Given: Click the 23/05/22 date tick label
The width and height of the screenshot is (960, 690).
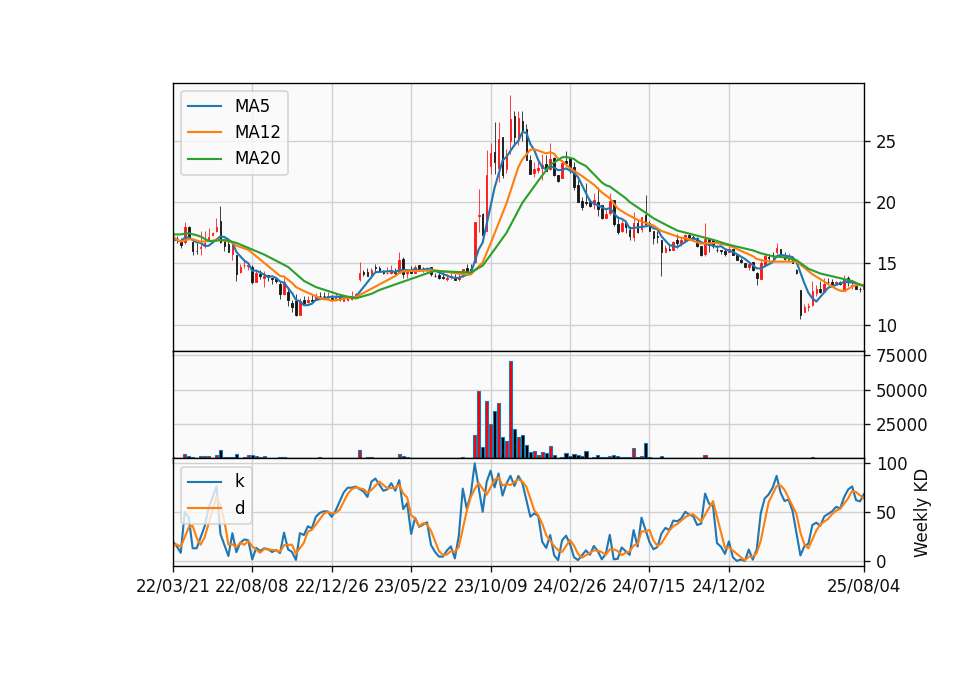Looking at the screenshot, I should [411, 587].
